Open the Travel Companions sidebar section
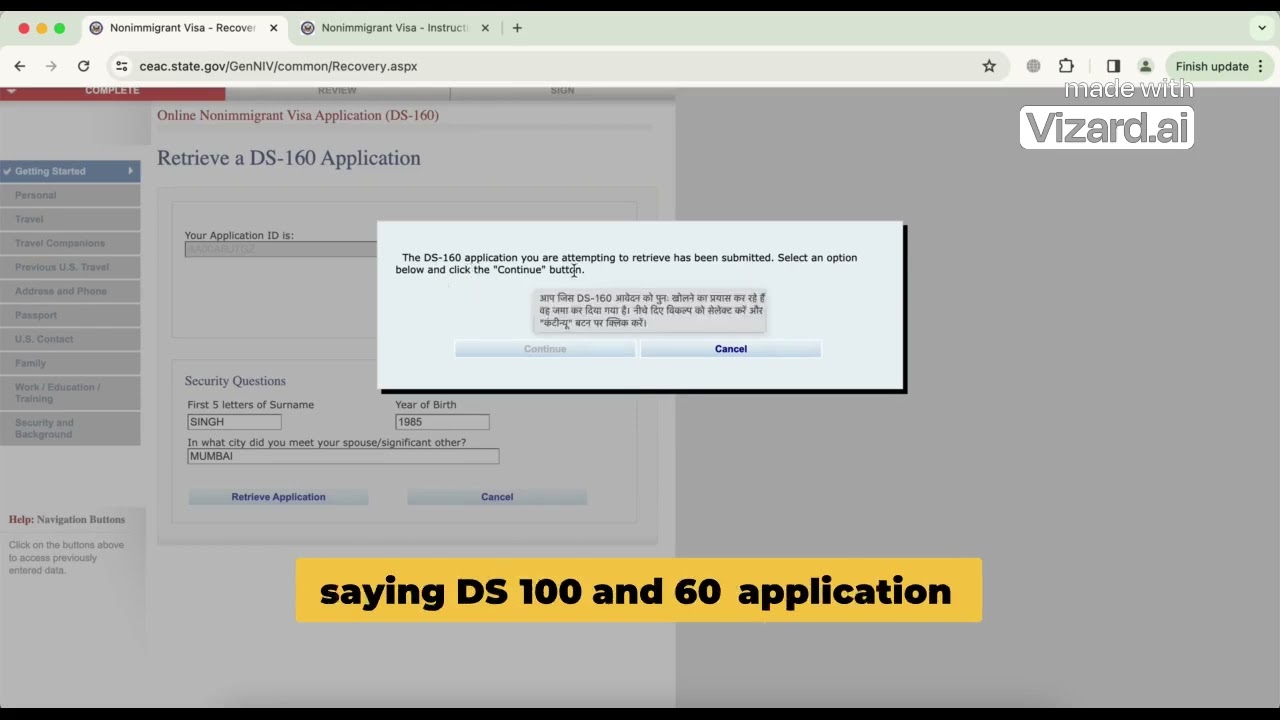Viewport: 1280px width, 720px height. coord(70,243)
